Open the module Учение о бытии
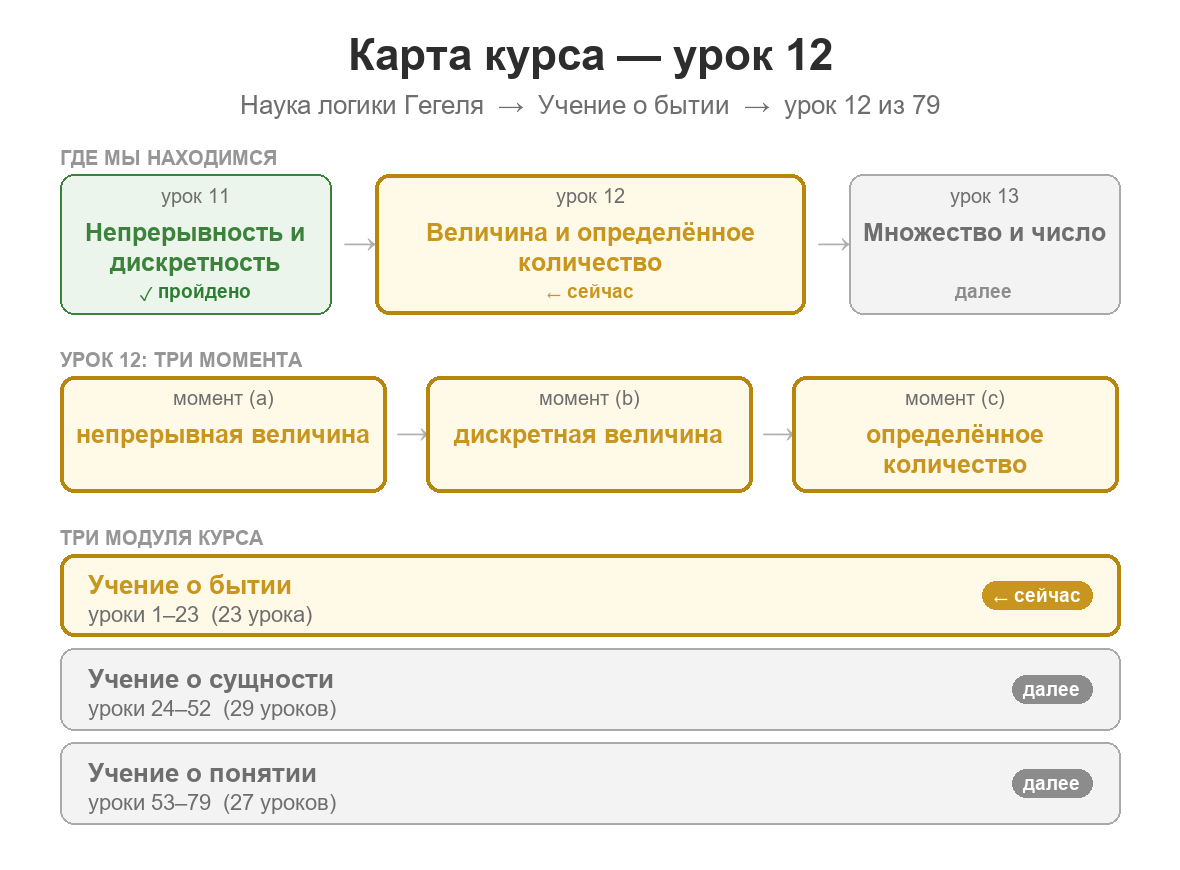1180x870 pixels. point(590,595)
